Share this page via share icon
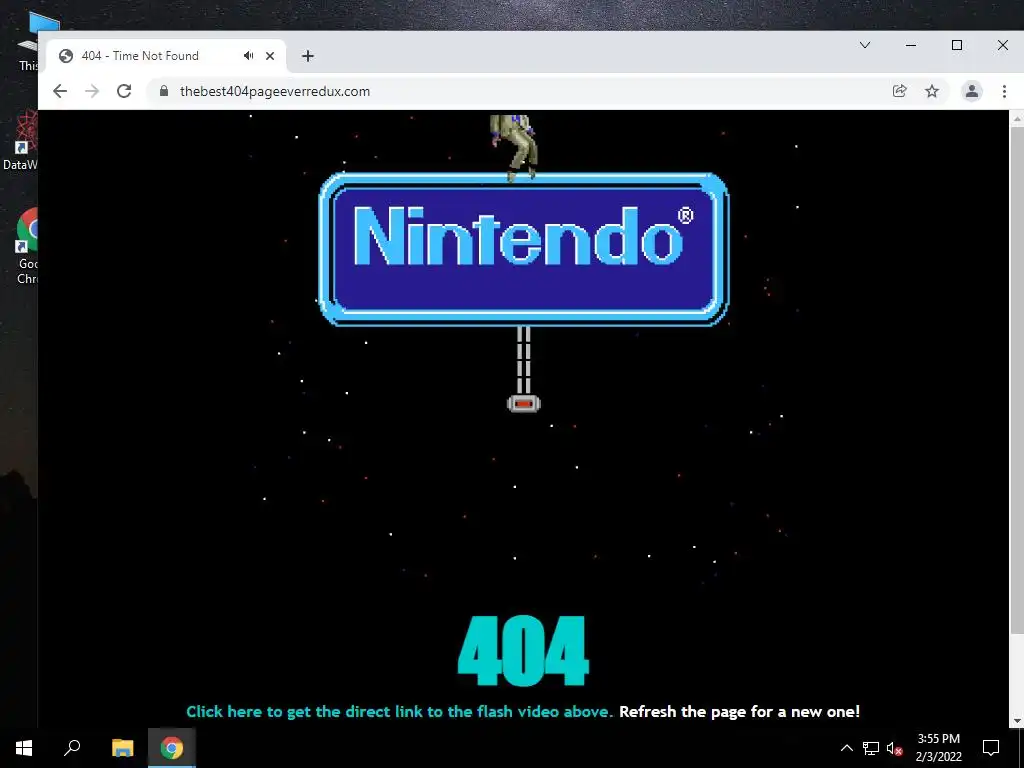The height and width of the screenshot is (768, 1024). 899,91
